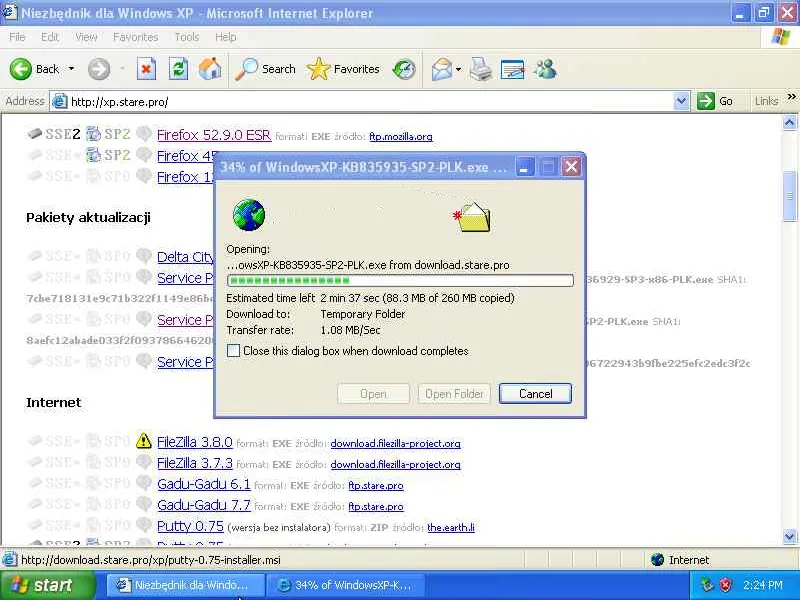800x600 pixels.
Task: Click the Mail envelope icon
Action: coord(441,69)
